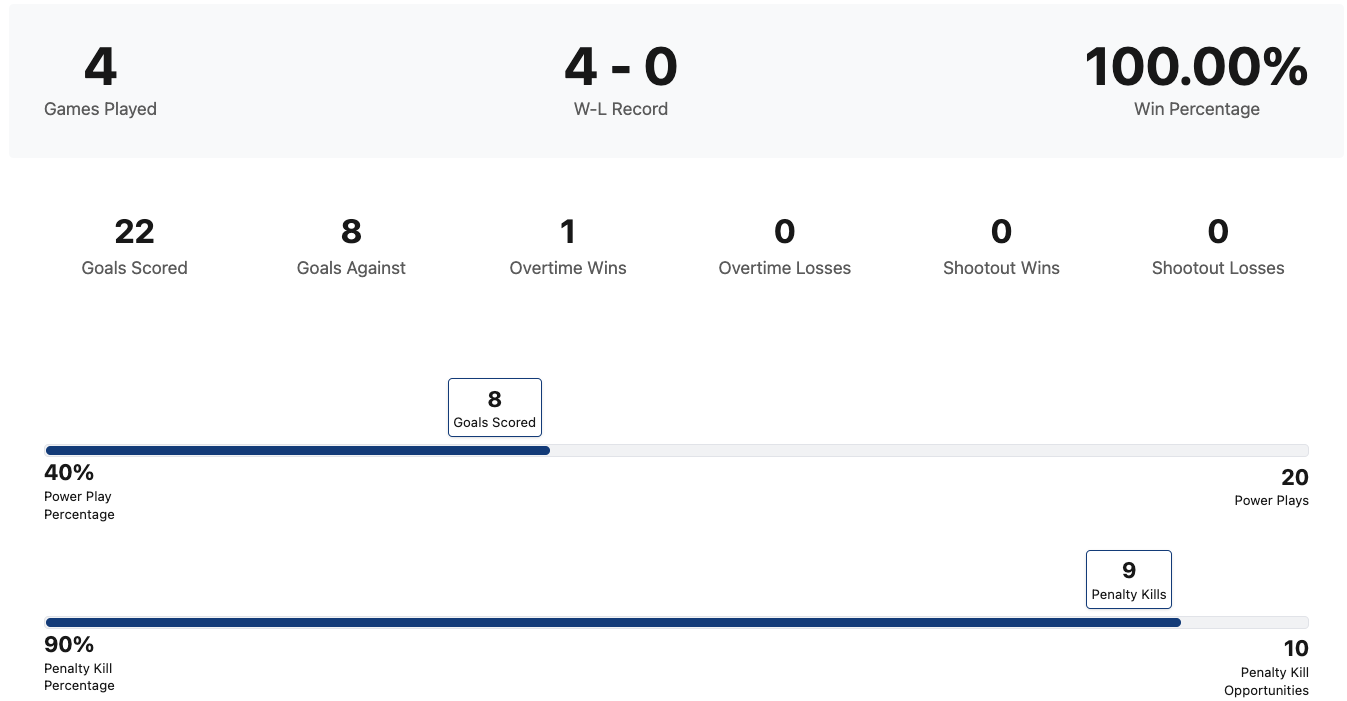Click the 9 Penalty Kills callout box
The image size is (1347, 701).
(x=1129, y=580)
